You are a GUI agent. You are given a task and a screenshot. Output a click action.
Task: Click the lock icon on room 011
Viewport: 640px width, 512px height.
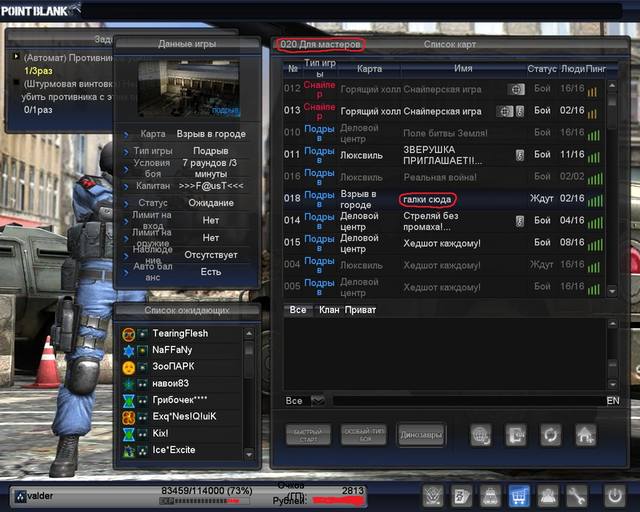520,155
